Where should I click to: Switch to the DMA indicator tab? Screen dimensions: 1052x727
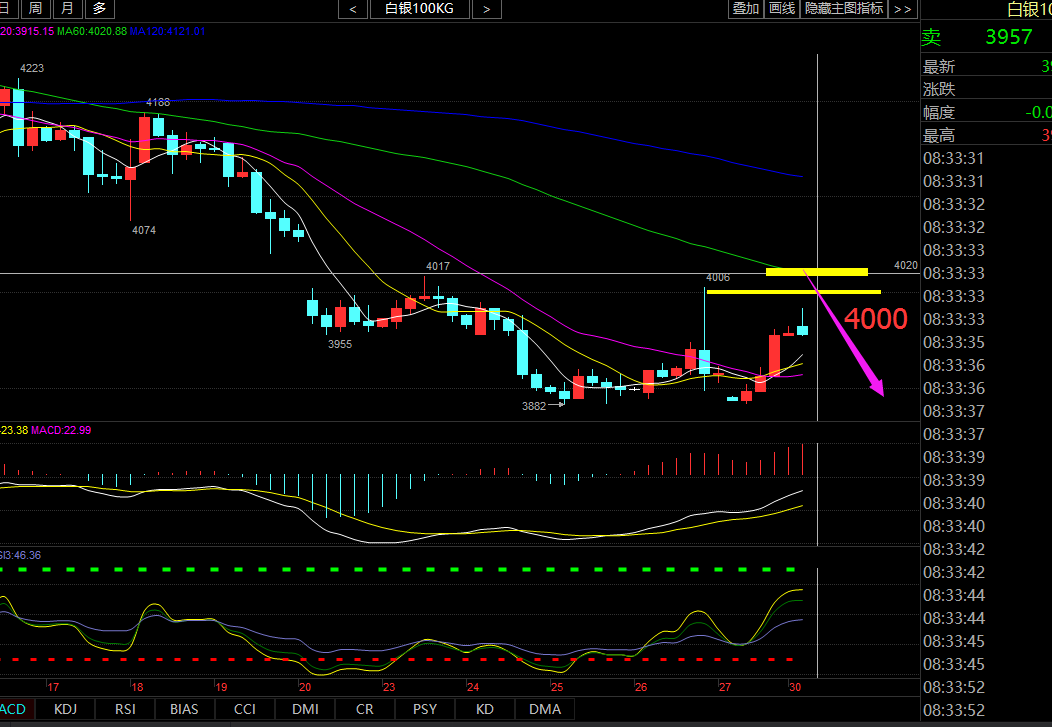[x=545, y=709]
